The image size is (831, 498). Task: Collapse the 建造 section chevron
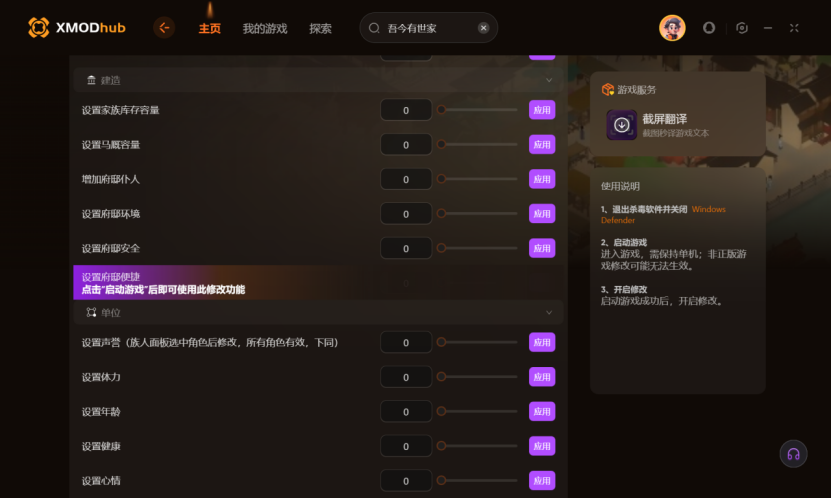[x=549, y=80]
